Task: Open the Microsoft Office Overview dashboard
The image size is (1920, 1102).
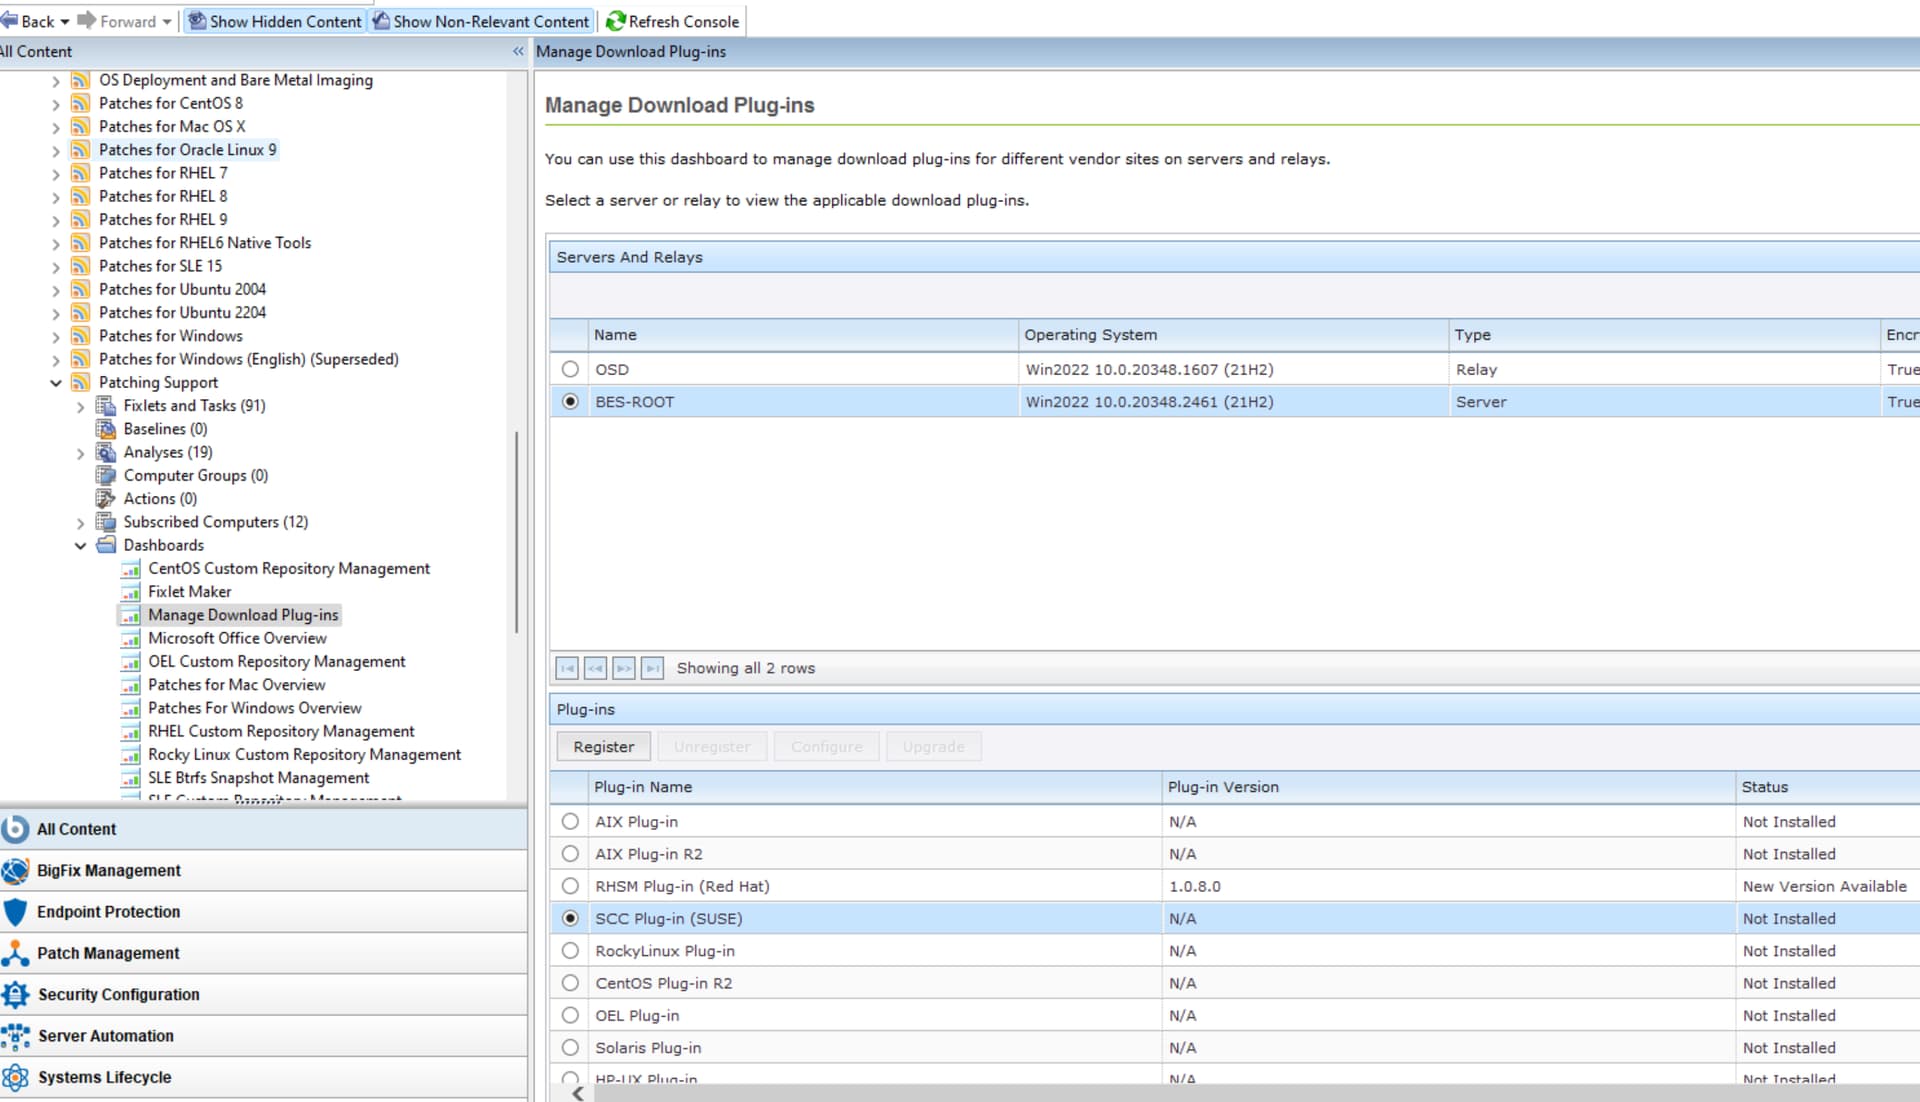Action: [237, 638]
